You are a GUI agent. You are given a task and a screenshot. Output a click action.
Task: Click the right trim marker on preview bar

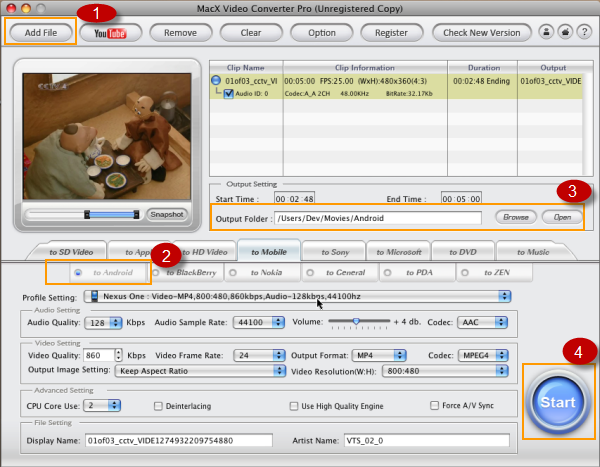tap(136, 214)
